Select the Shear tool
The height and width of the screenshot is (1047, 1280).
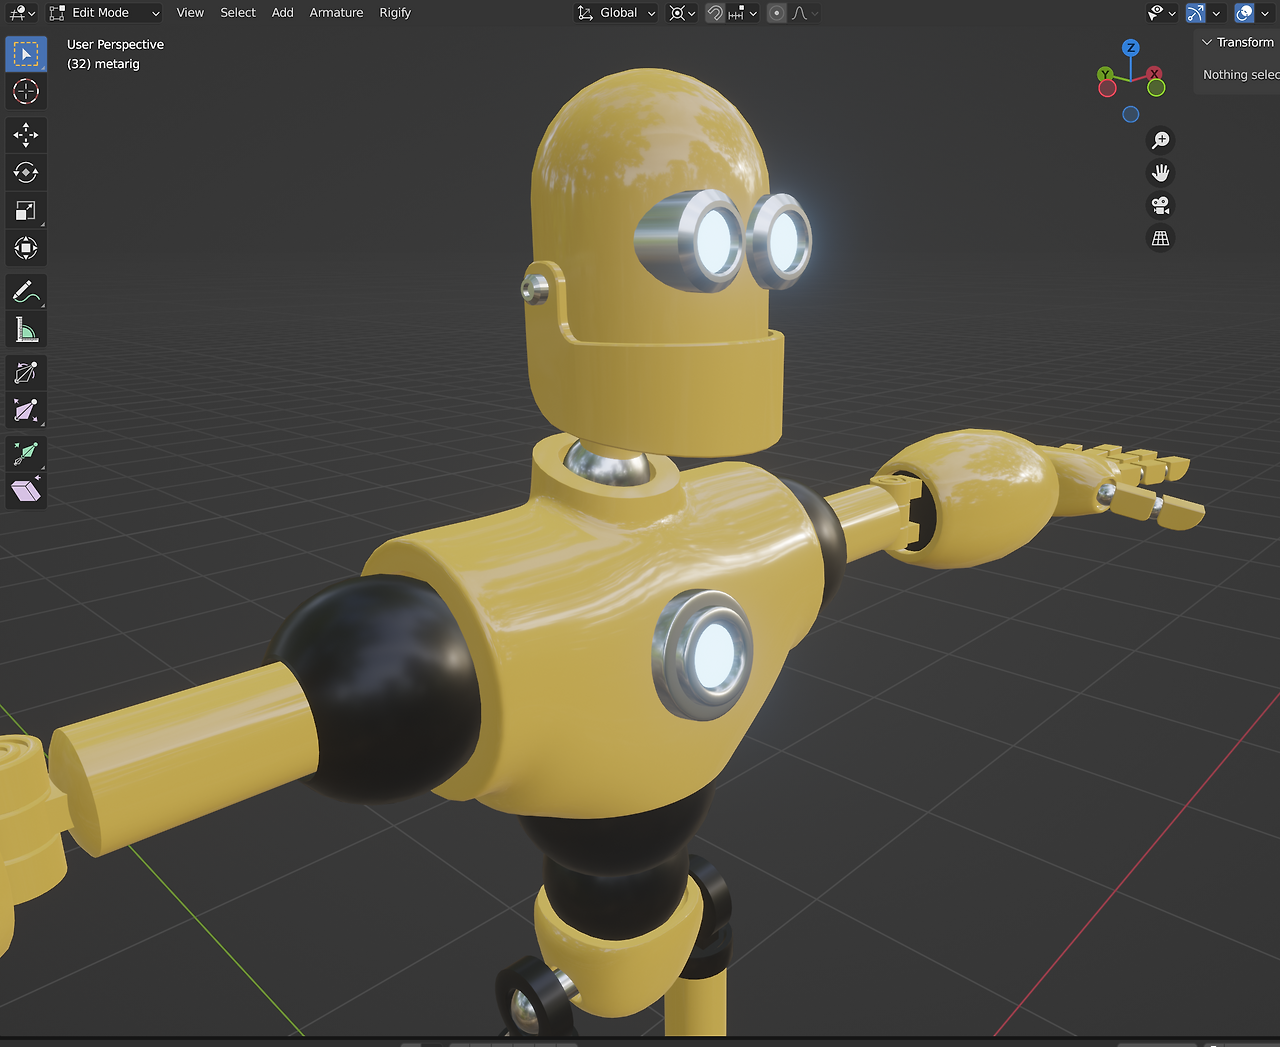coord(26,491)
